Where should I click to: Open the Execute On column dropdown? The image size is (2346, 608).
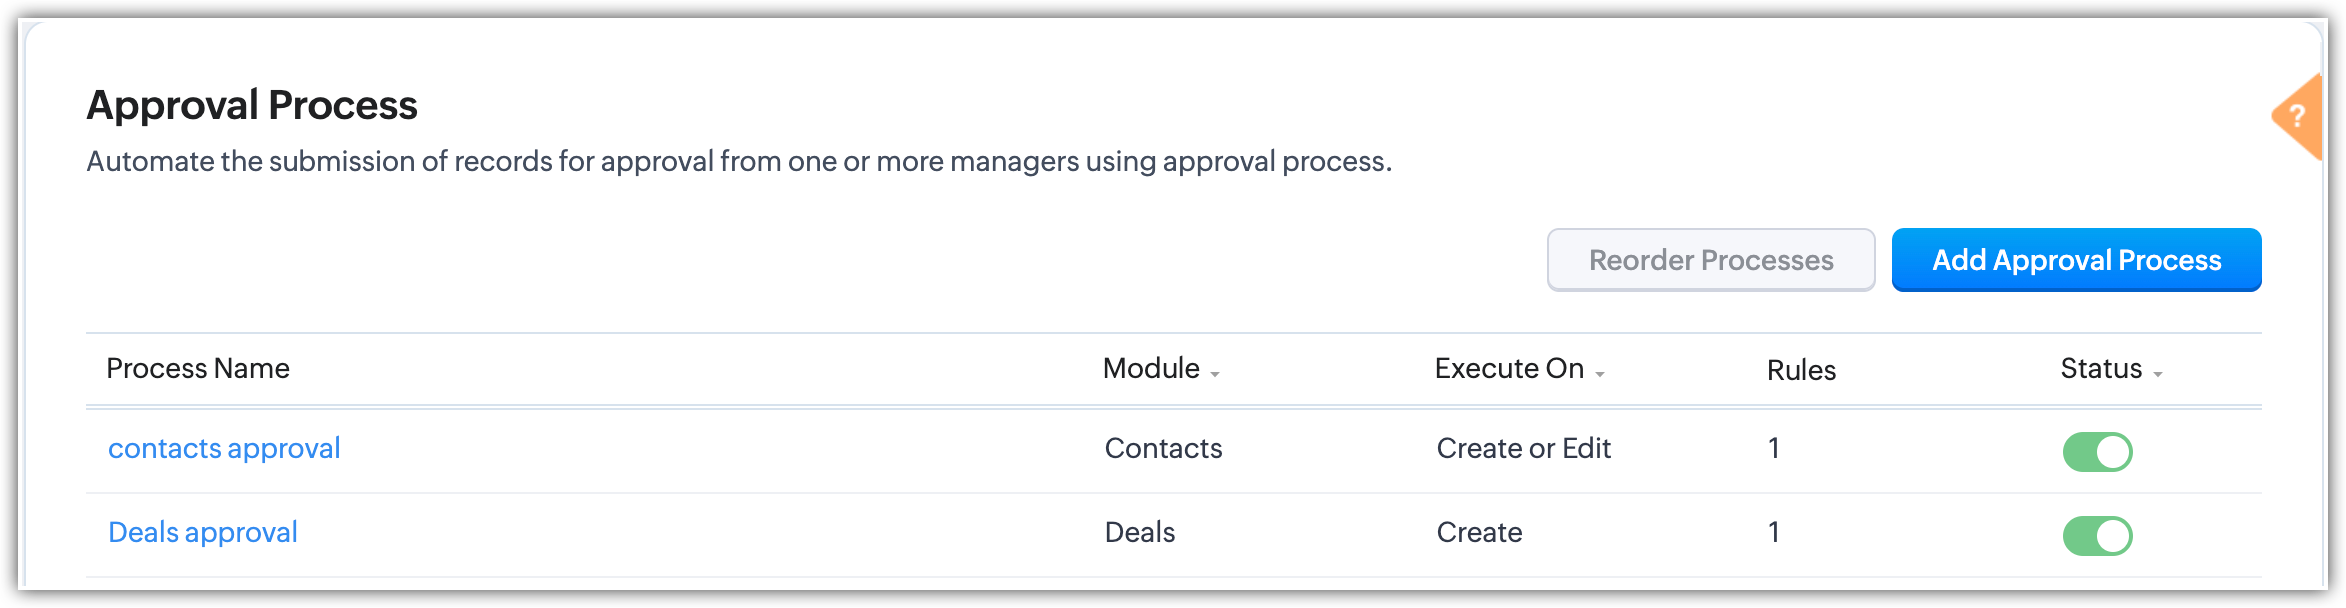click(1599, 373)
